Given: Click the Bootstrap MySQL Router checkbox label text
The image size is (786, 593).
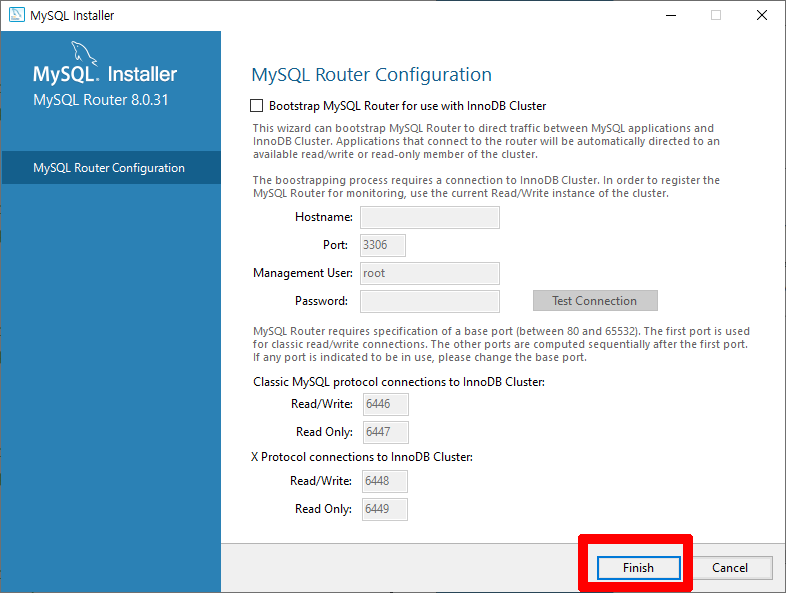Looking at the screenshot, I should pyautogui.click(x=408, y=106).
